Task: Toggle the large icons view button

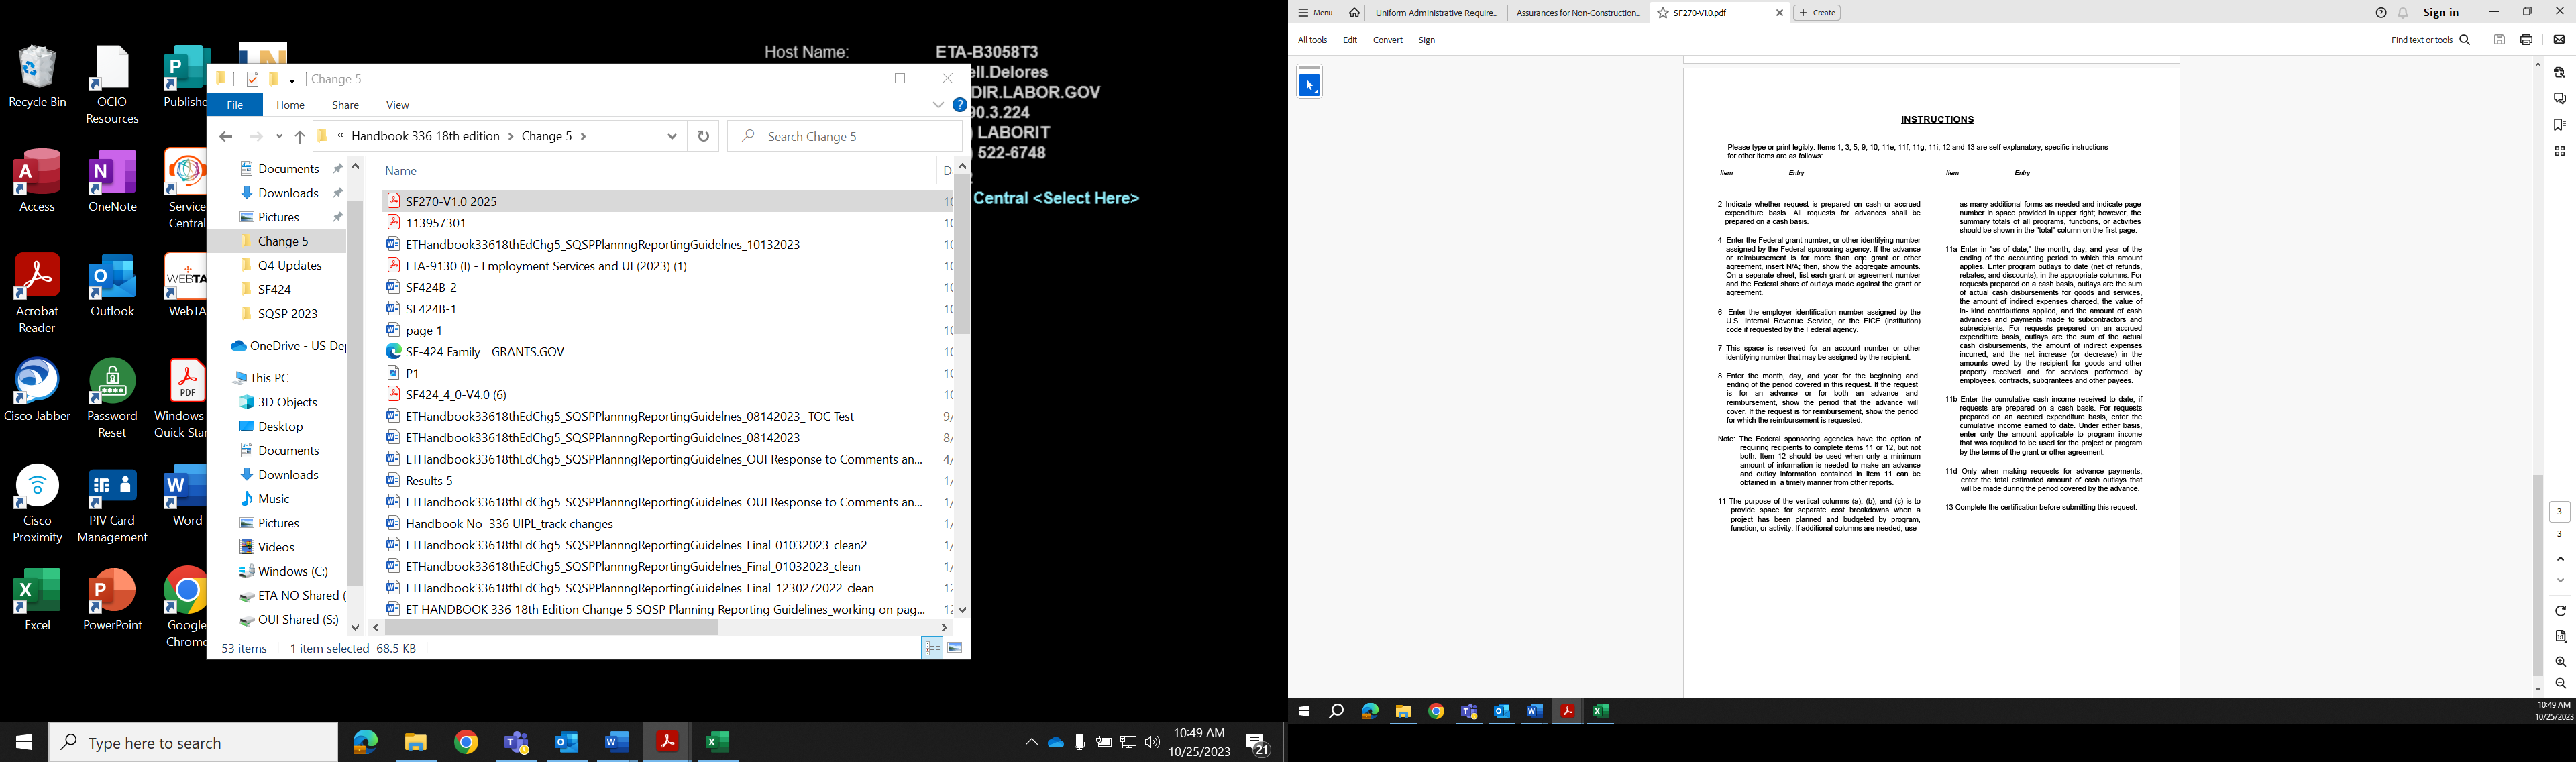Action: tap(955, 648)
